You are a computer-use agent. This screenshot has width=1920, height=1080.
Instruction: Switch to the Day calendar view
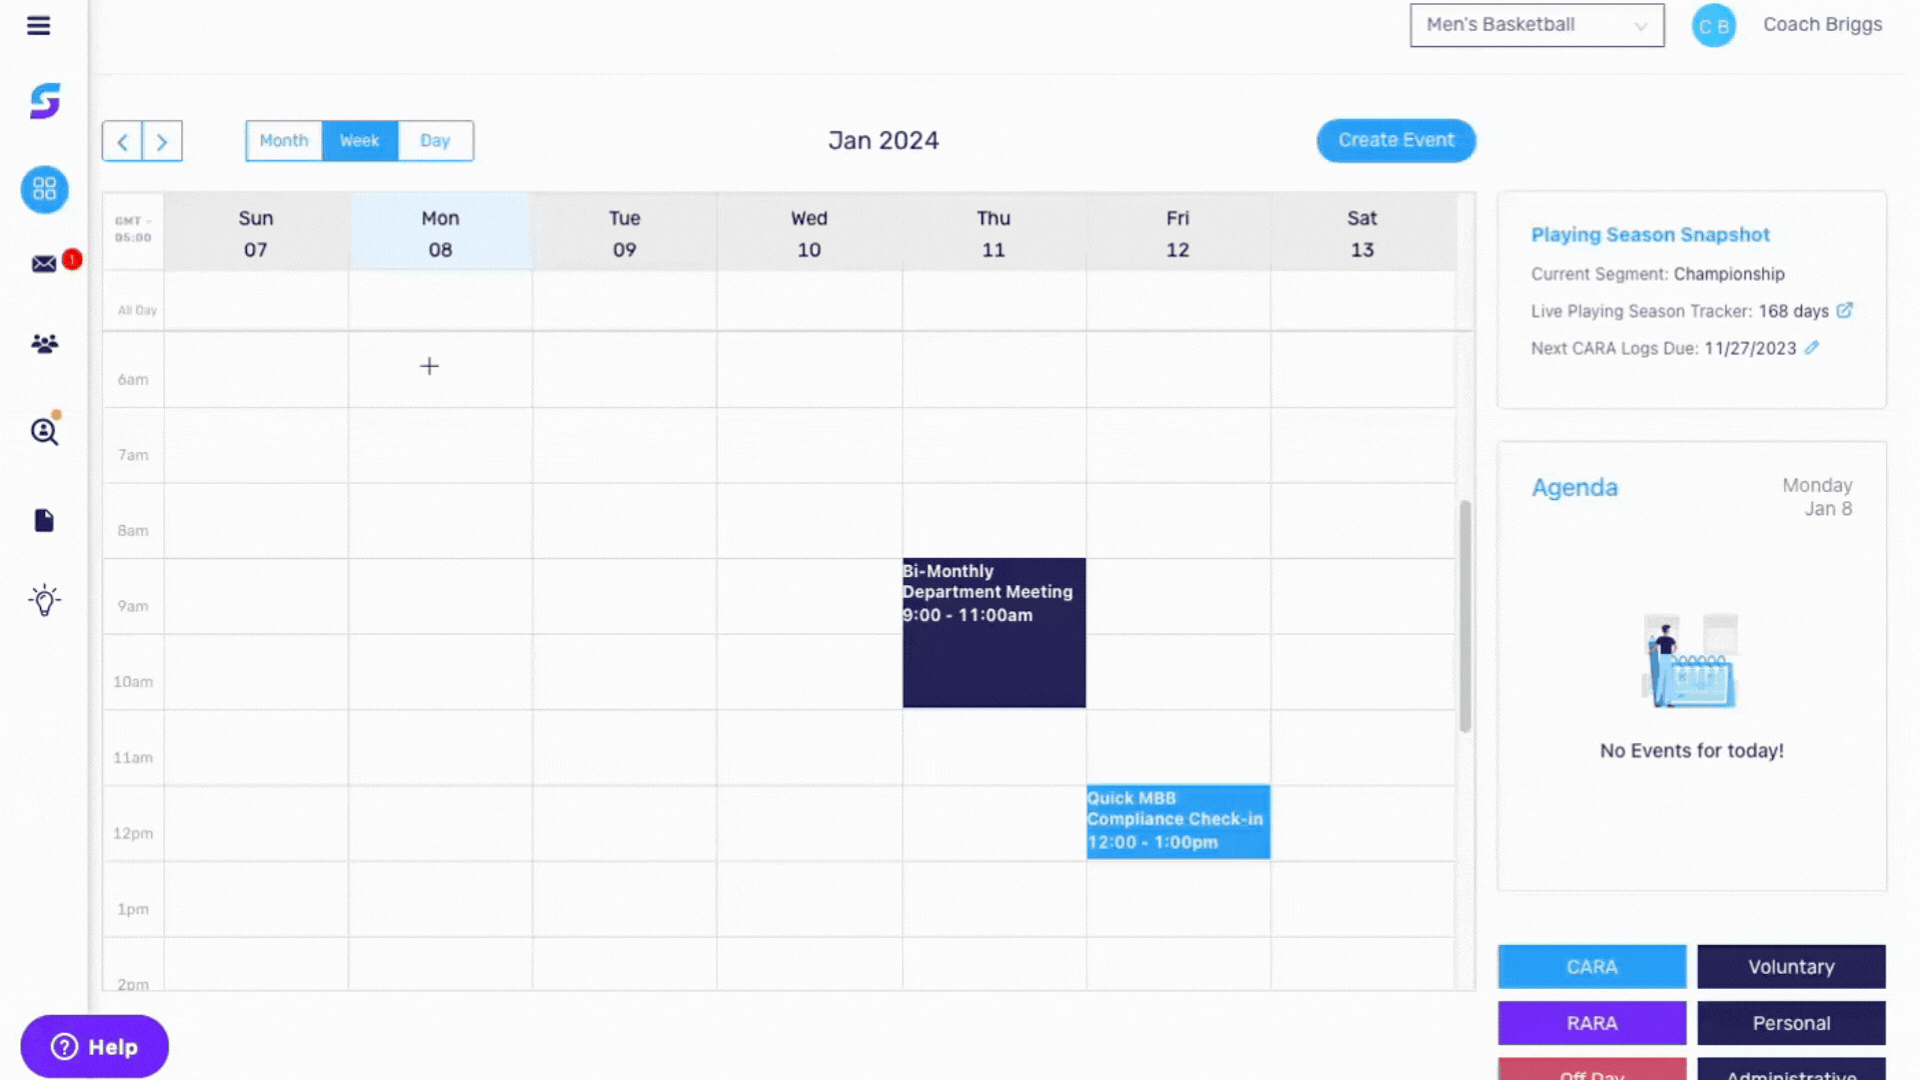435,140
